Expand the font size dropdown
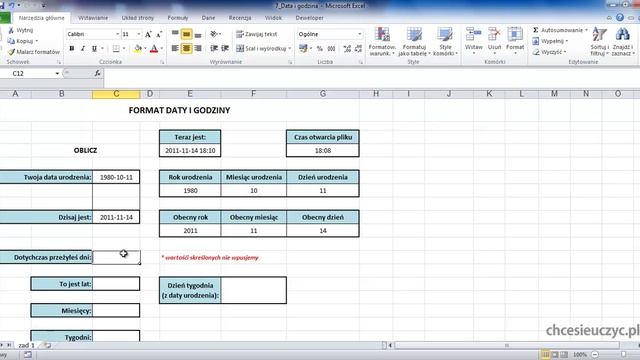Screen dimensions: 640x360 [139, 34]
